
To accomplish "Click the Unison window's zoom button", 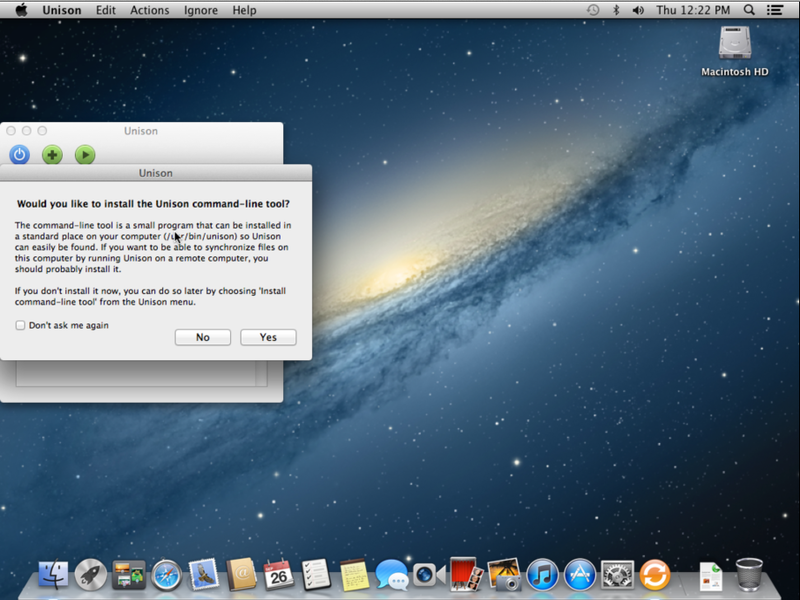I will 42,131.
